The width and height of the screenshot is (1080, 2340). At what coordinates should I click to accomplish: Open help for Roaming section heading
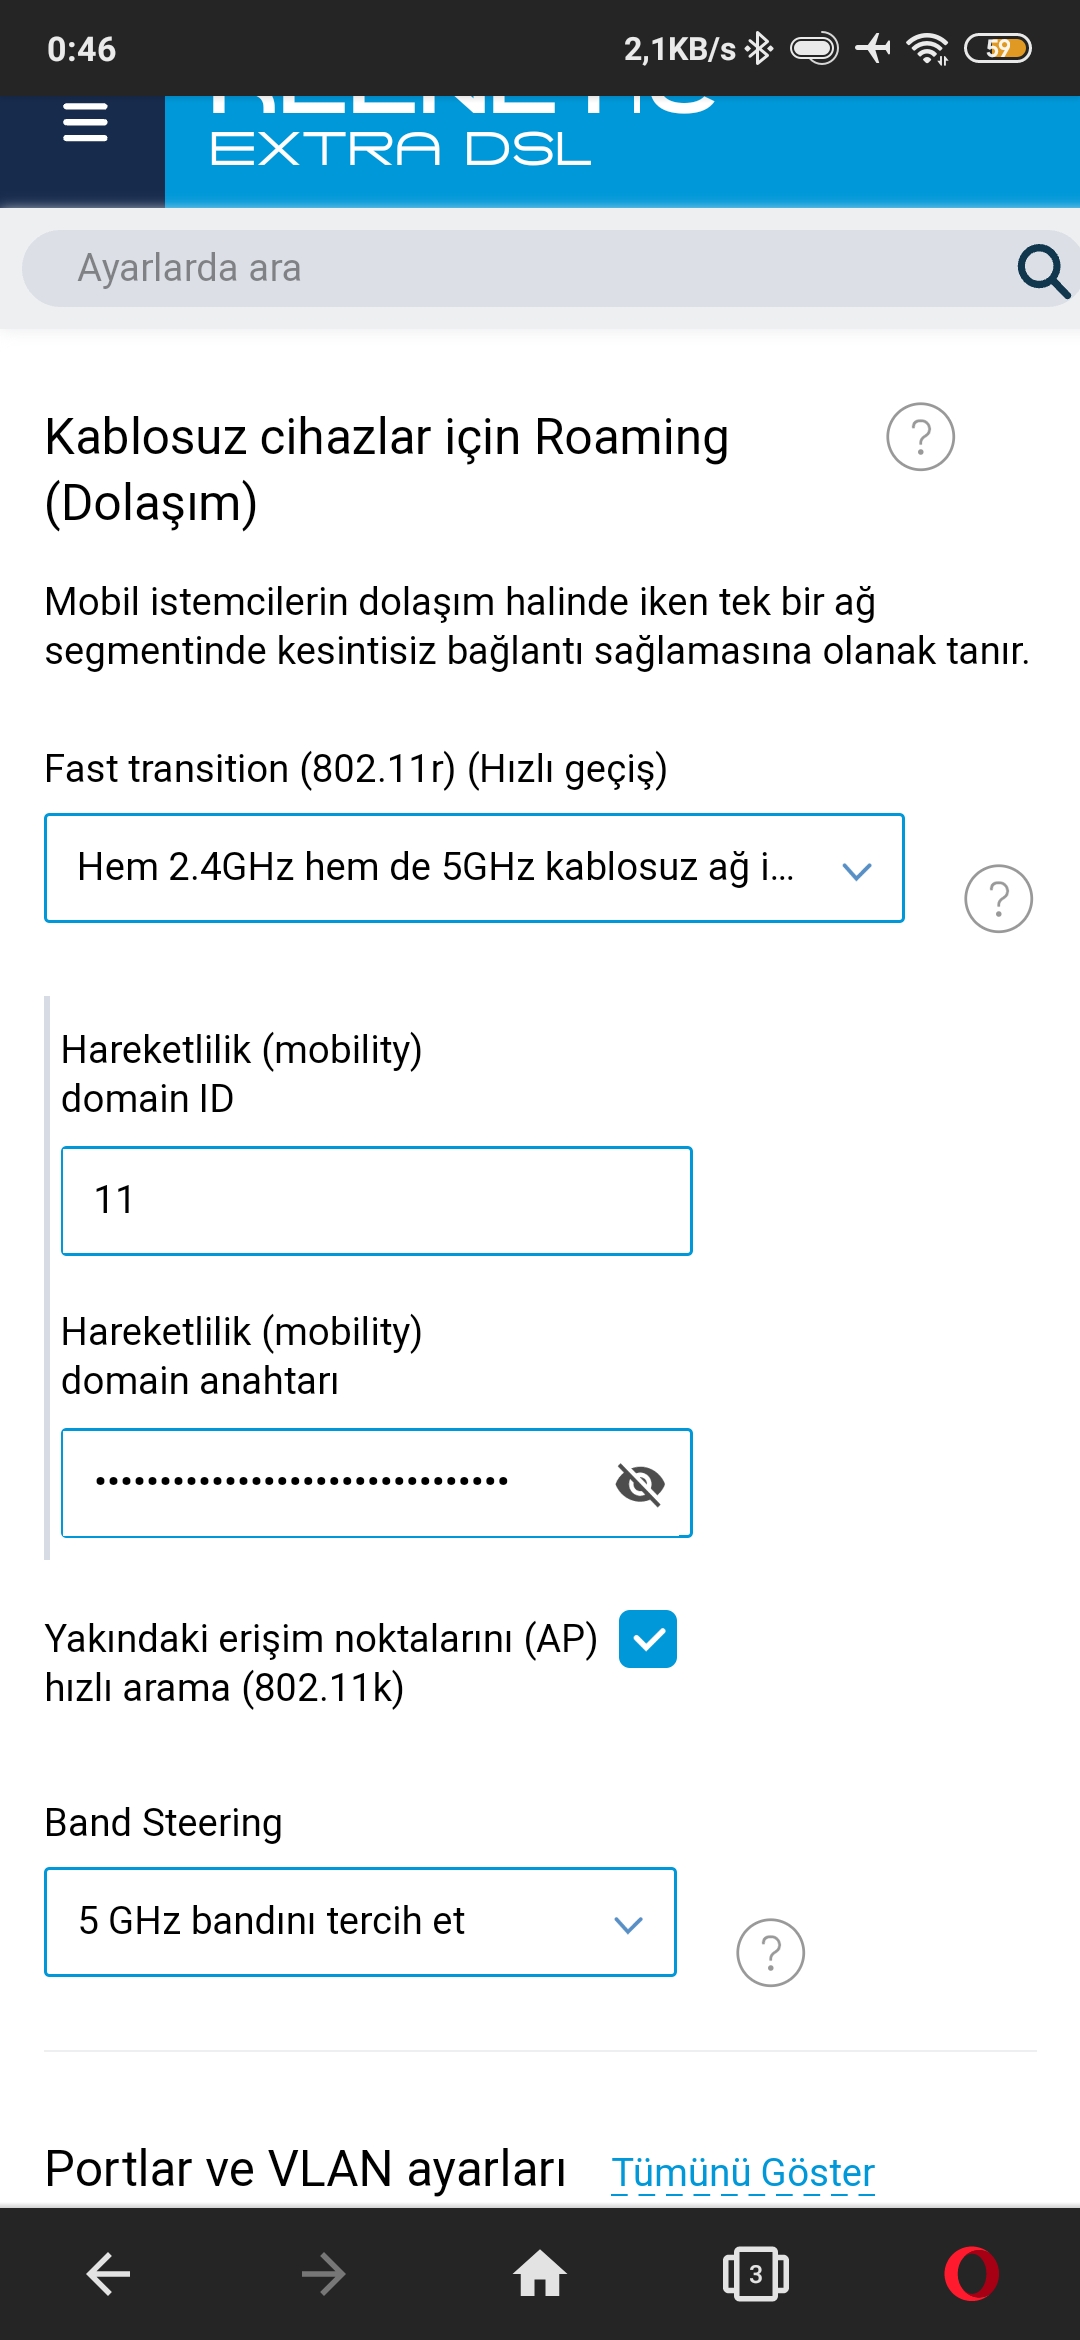(920, 437)
